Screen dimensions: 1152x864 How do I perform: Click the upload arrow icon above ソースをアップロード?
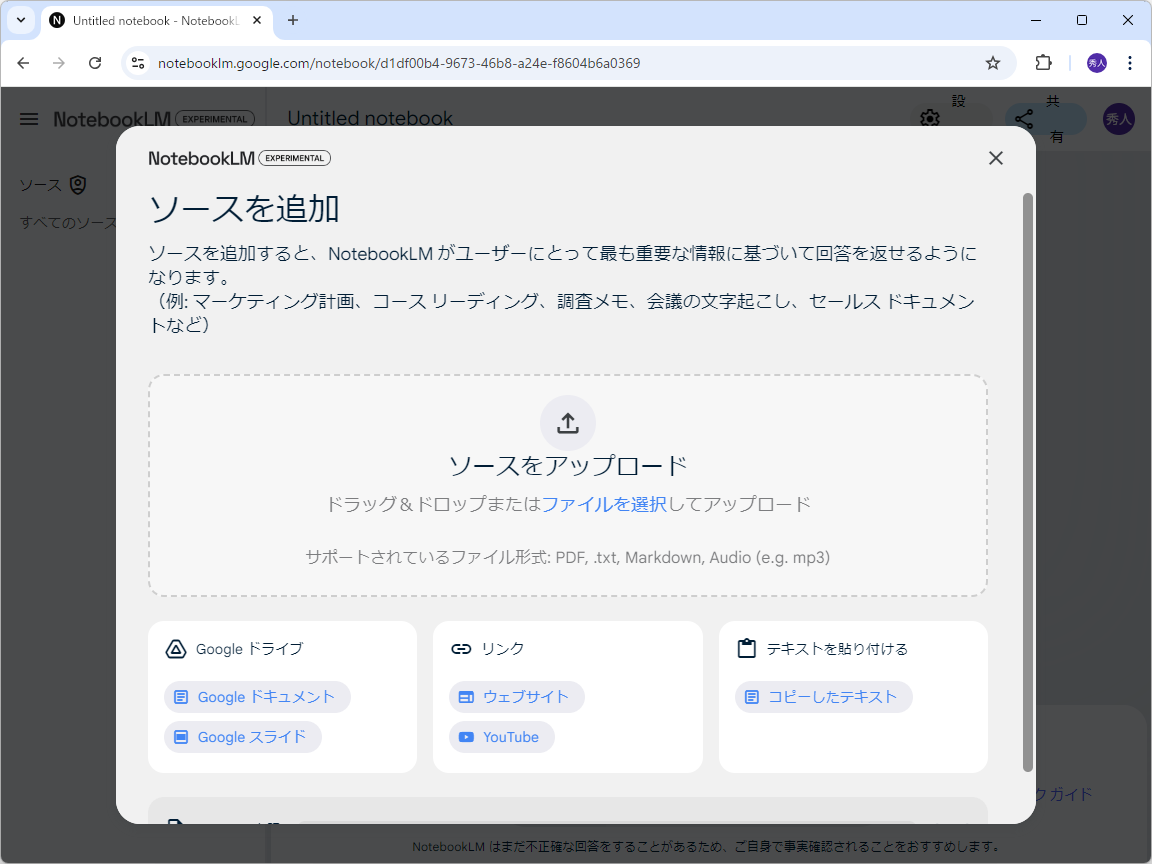(567, 422)
